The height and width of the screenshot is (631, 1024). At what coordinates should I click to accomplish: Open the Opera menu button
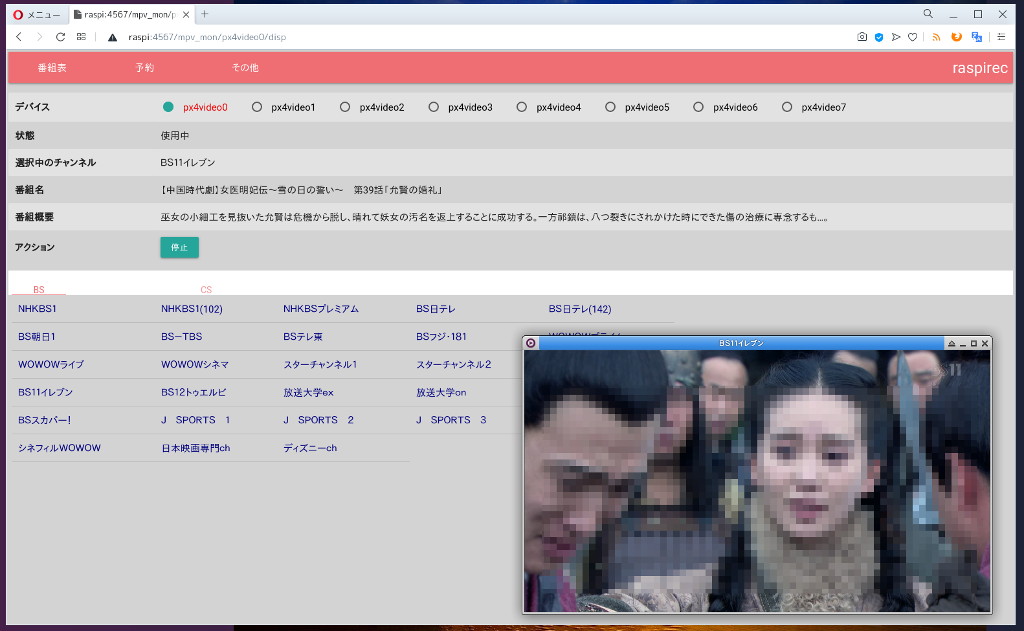coord(35,14)
